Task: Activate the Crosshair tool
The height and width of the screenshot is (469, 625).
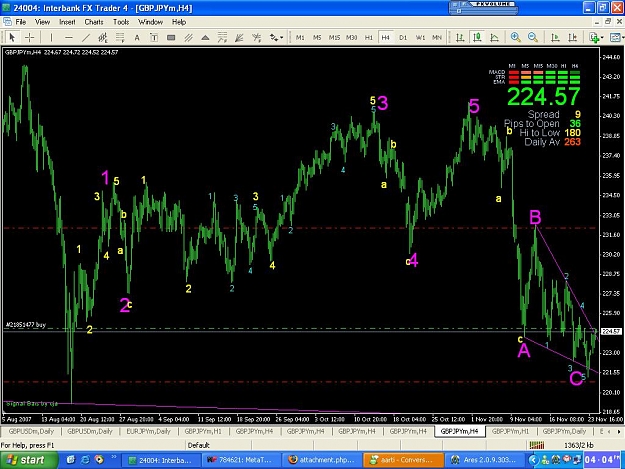Action: click(x=29, y=37)
